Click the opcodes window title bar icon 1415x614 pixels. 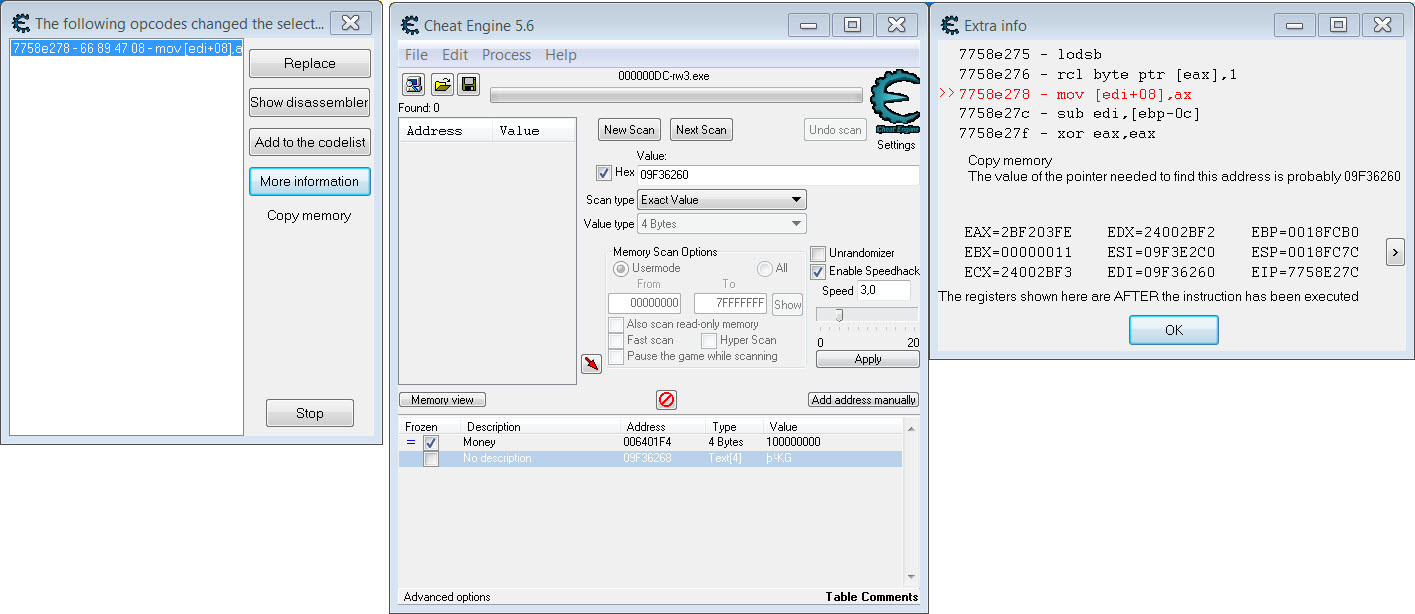[x=19, y=23]
